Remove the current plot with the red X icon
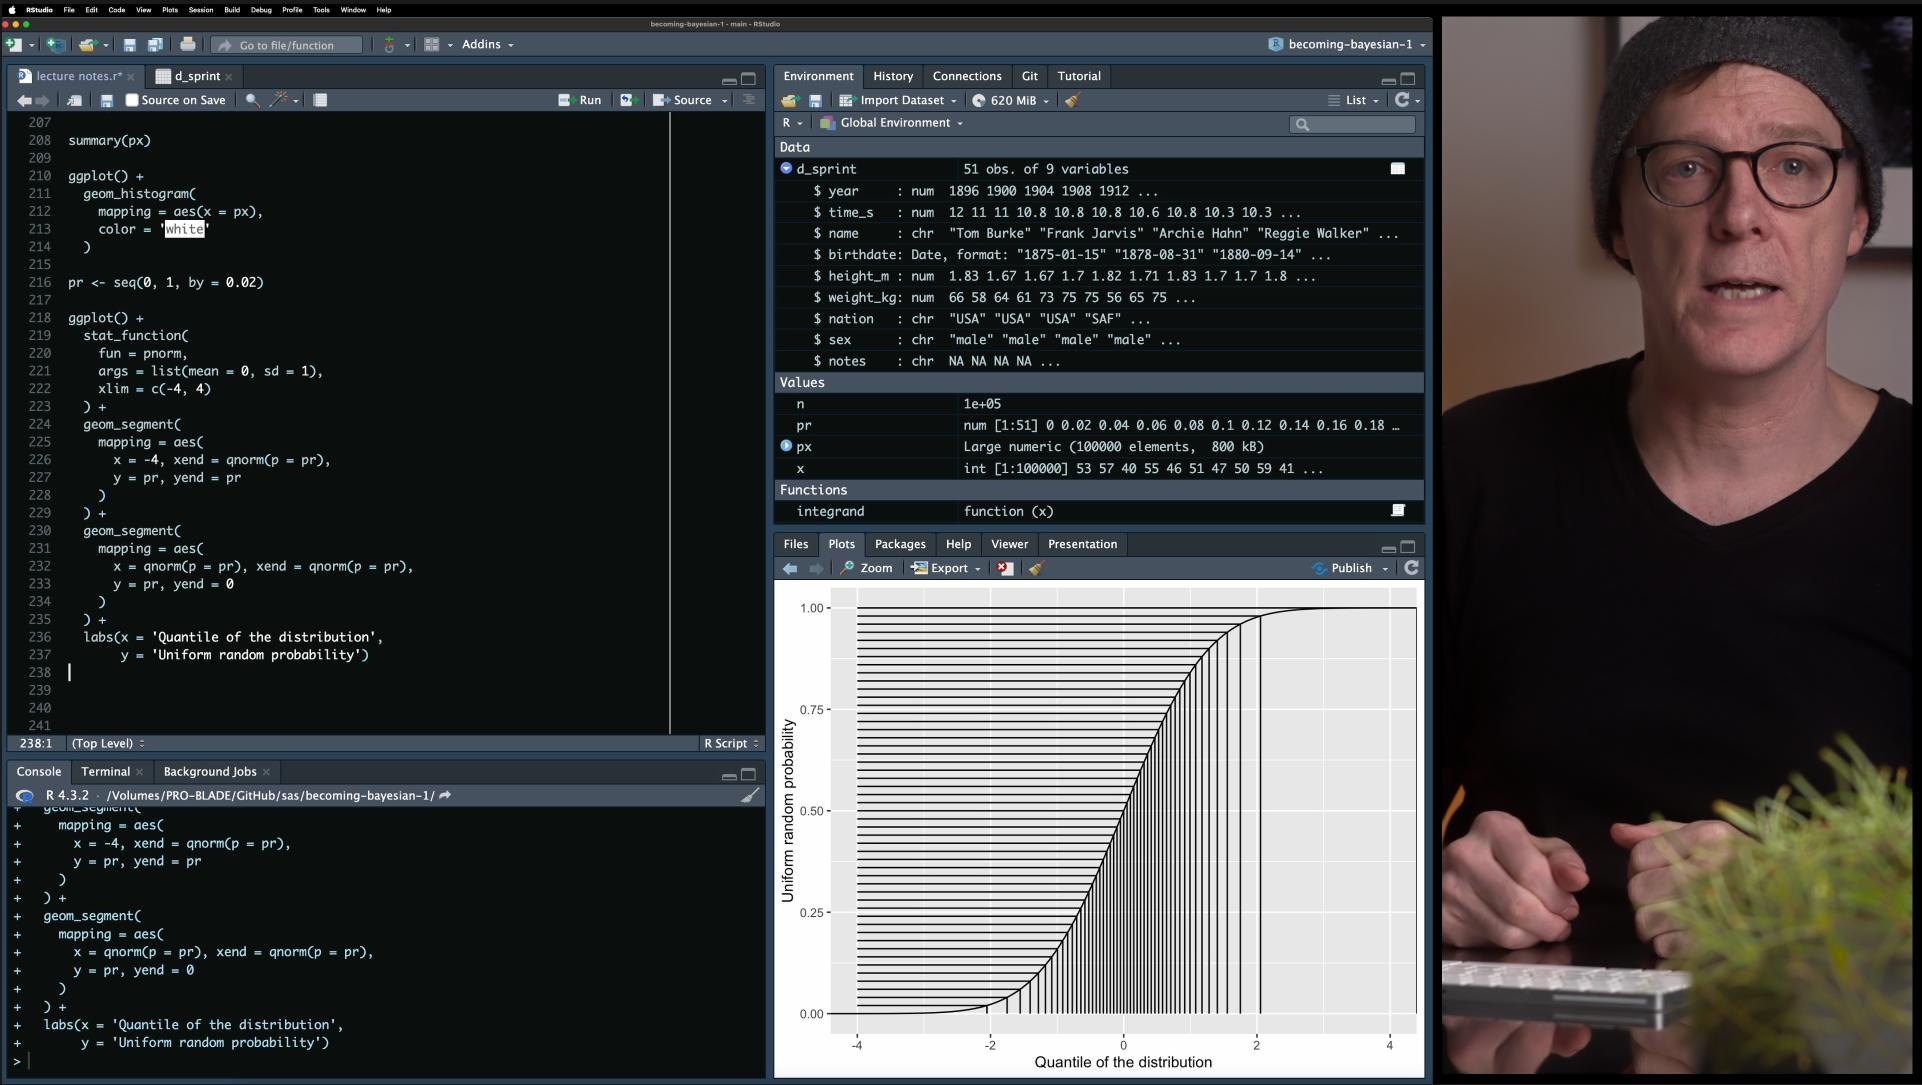 (x=1005, y=568)
